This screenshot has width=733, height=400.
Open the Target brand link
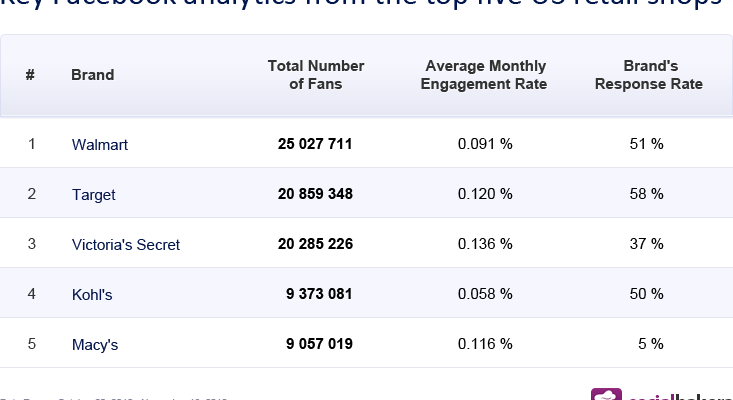point(93,194)
